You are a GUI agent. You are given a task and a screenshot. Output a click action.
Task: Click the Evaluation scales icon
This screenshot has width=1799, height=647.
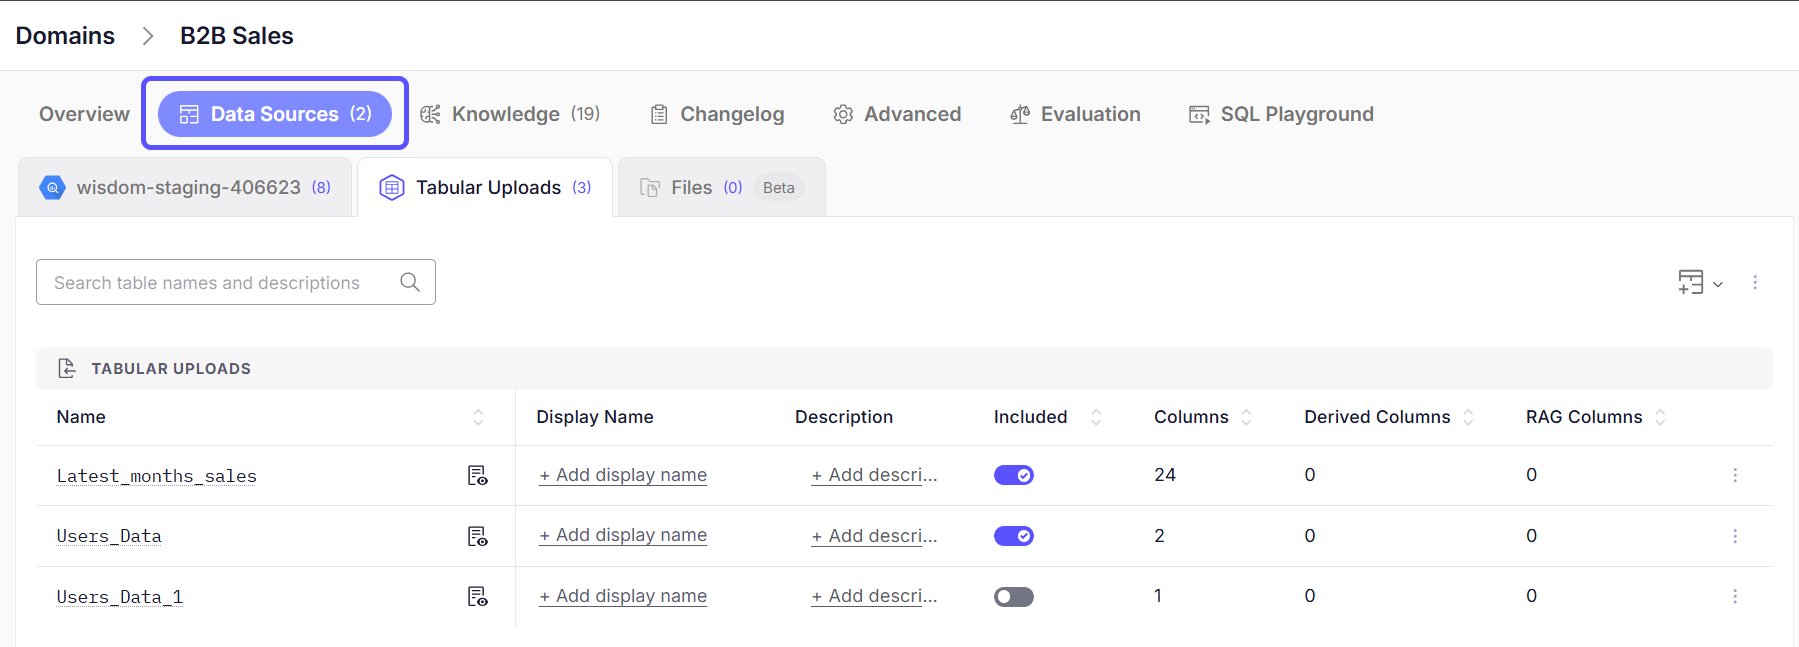[1020, 114]
